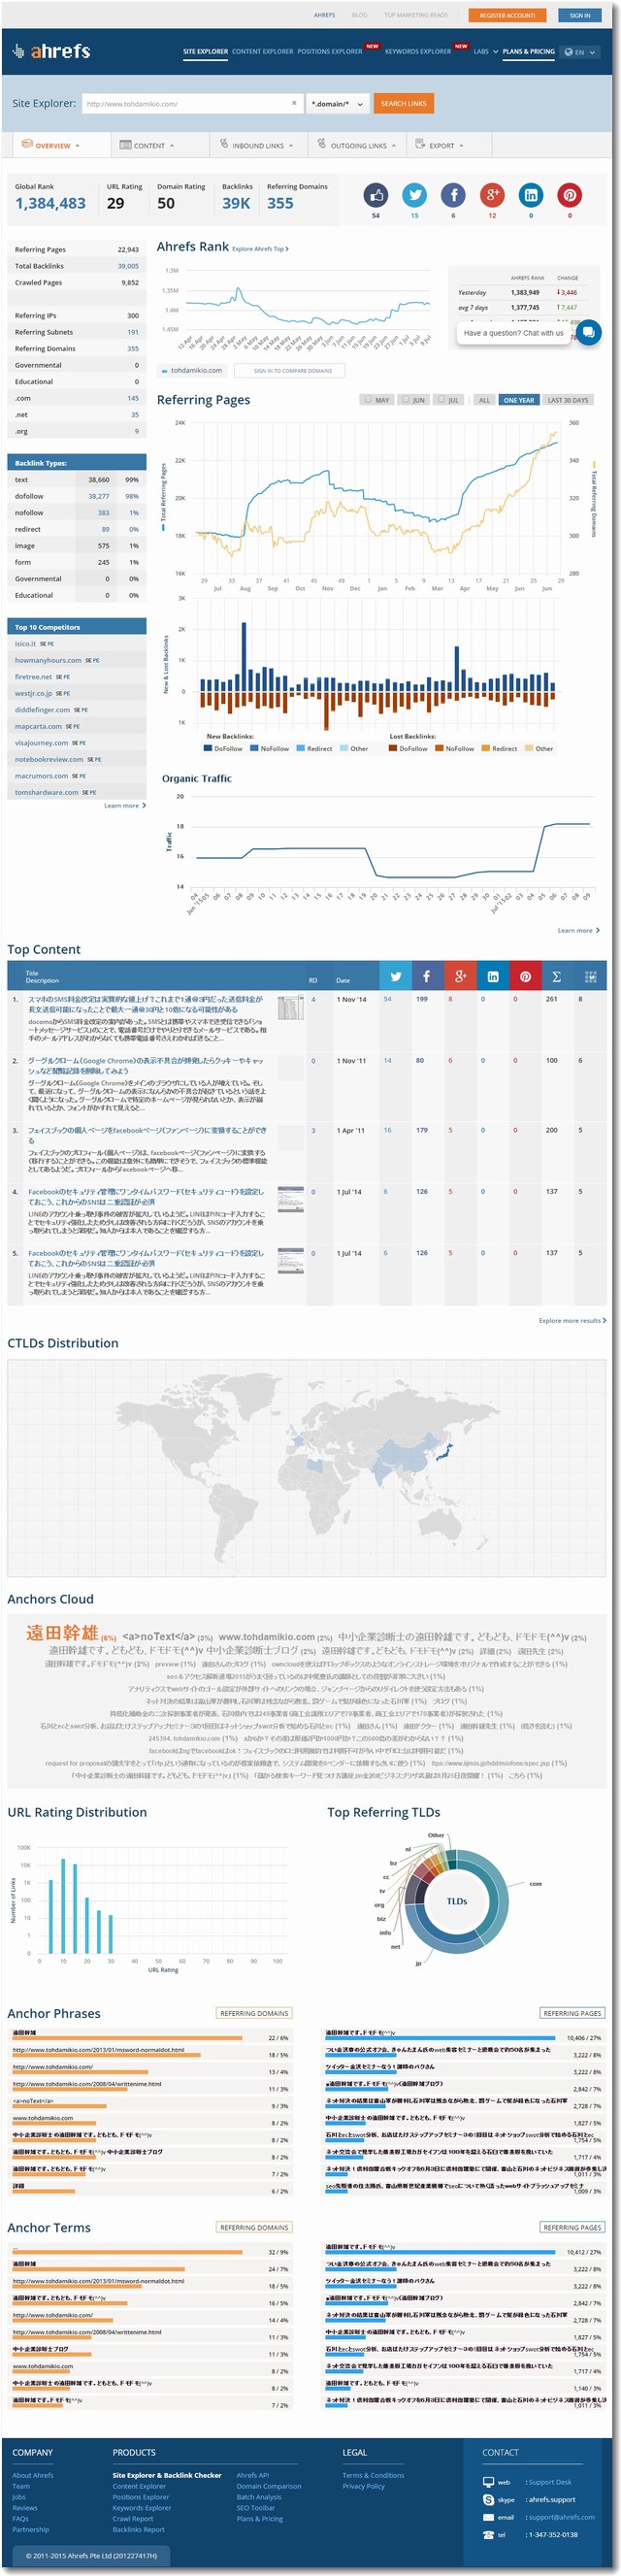621x2576 pixels.
Task: Click the Pinterest share circle icon
Action: [570, 195]
